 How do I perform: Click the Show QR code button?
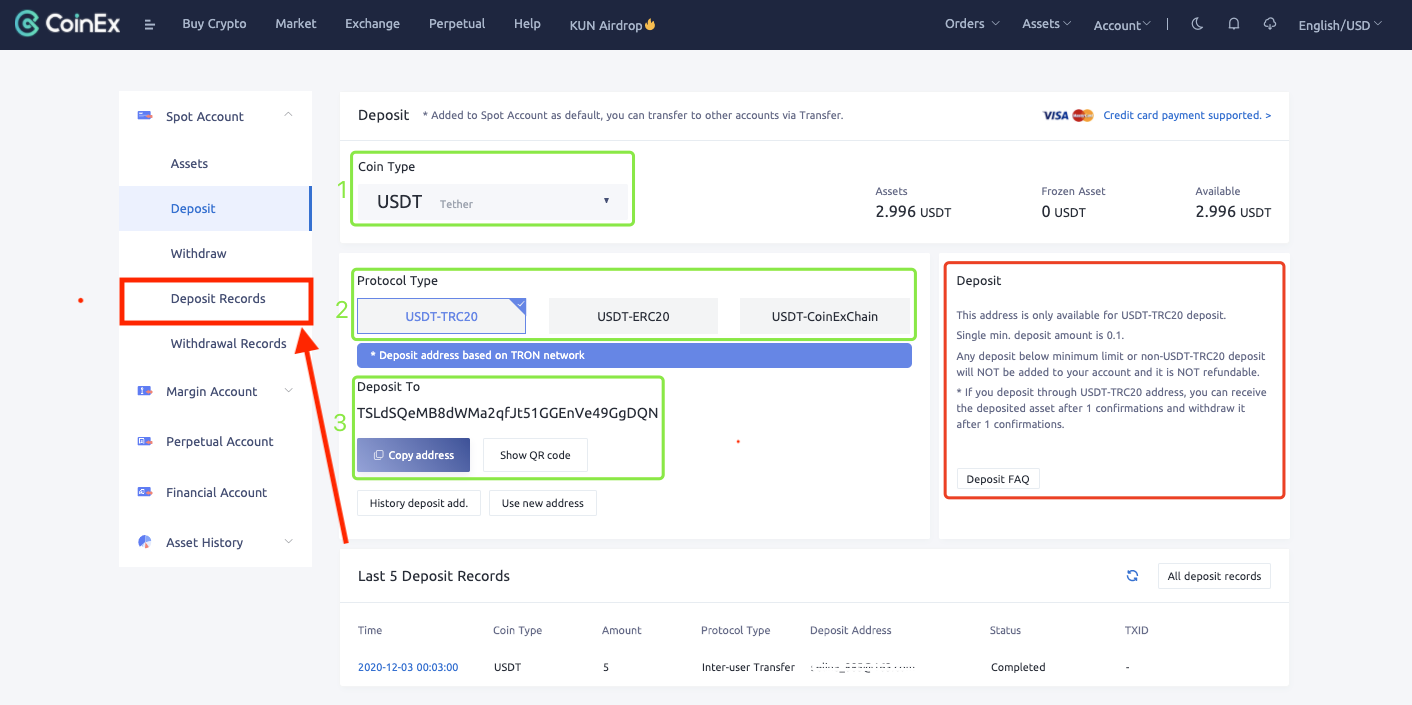535,455
